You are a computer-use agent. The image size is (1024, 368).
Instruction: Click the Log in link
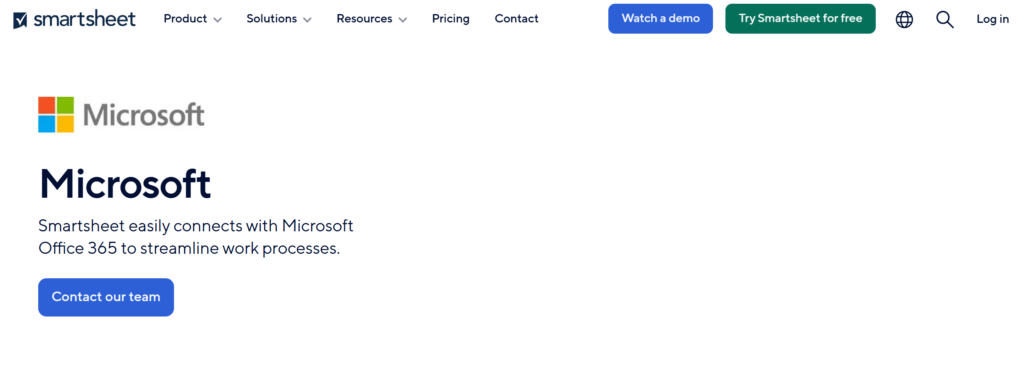click(x=993, y=19)
